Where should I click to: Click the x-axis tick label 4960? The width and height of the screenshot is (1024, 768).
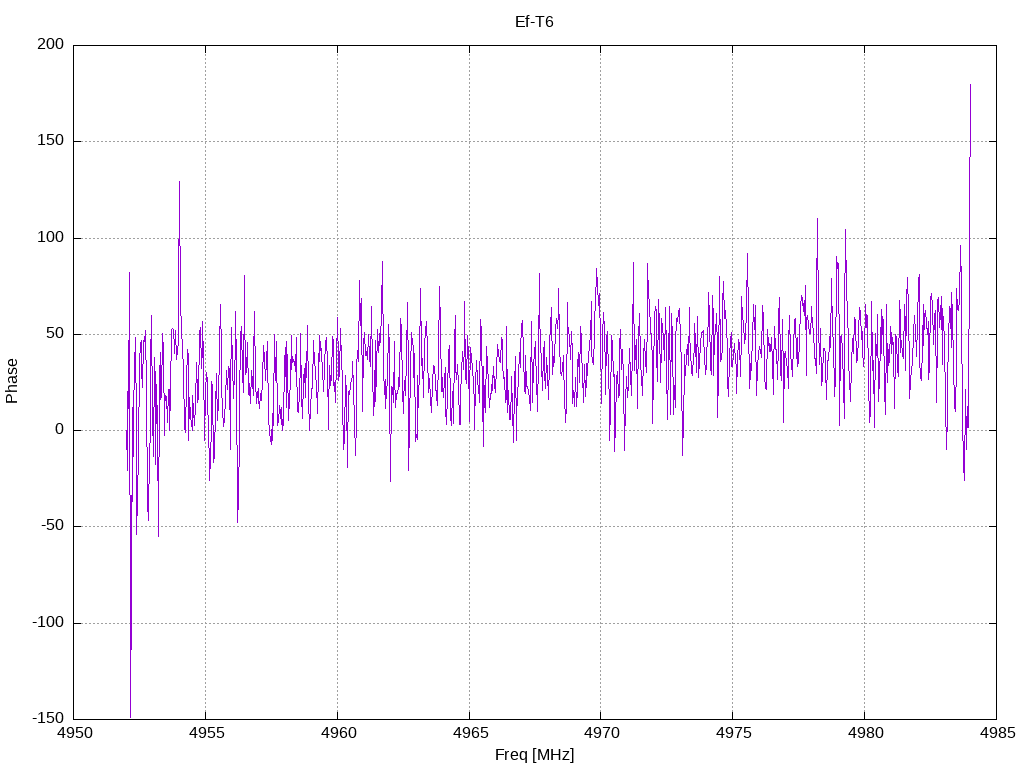[x=338, y=733]
